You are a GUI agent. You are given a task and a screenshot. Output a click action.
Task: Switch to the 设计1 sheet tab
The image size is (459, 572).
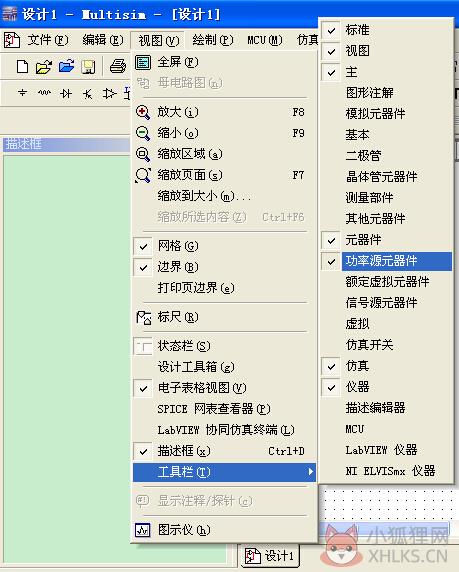[270, 556]
